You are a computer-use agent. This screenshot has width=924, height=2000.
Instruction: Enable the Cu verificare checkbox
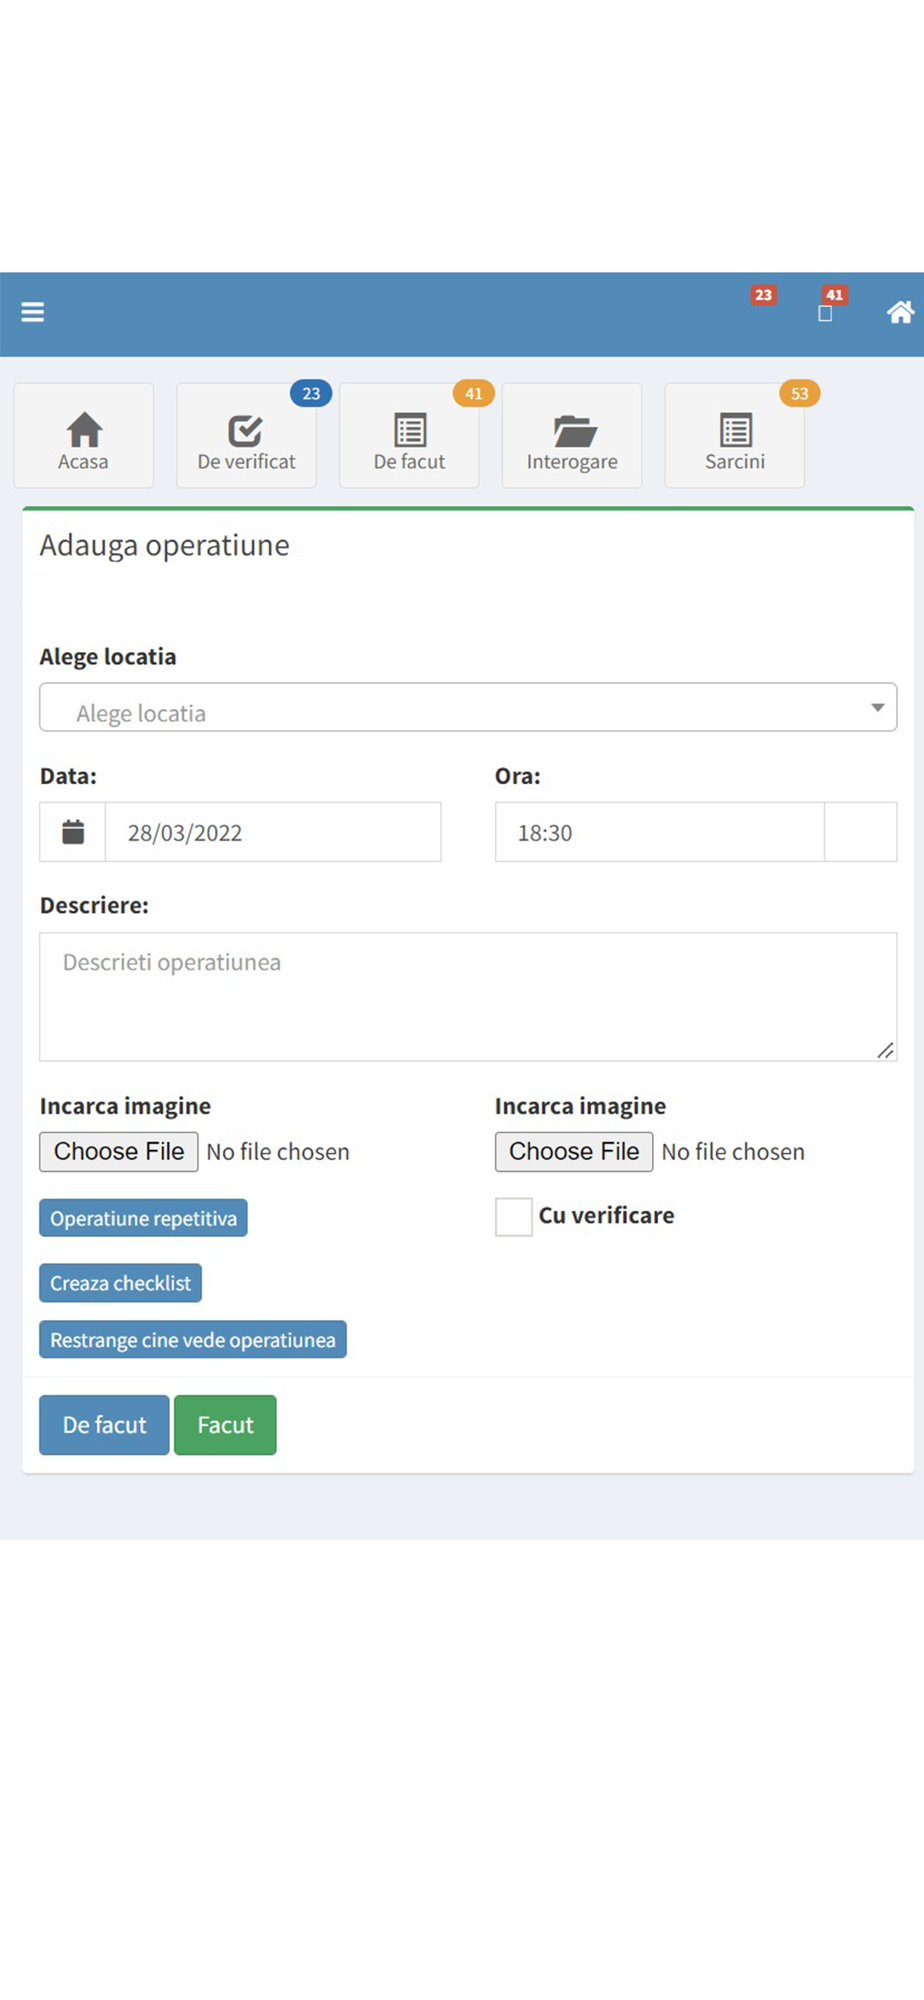pos(514,1217)
